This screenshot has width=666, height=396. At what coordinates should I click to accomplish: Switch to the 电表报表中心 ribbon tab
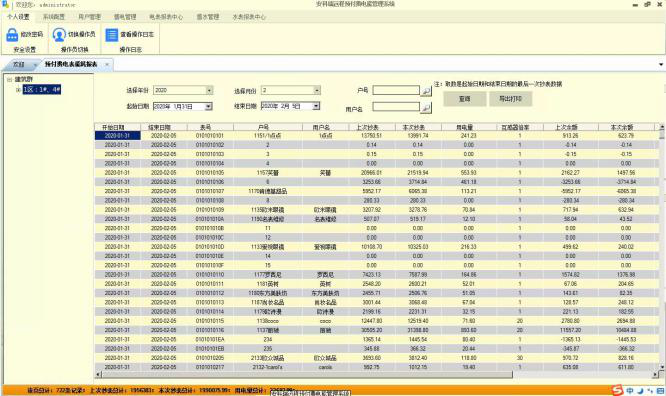166,17
